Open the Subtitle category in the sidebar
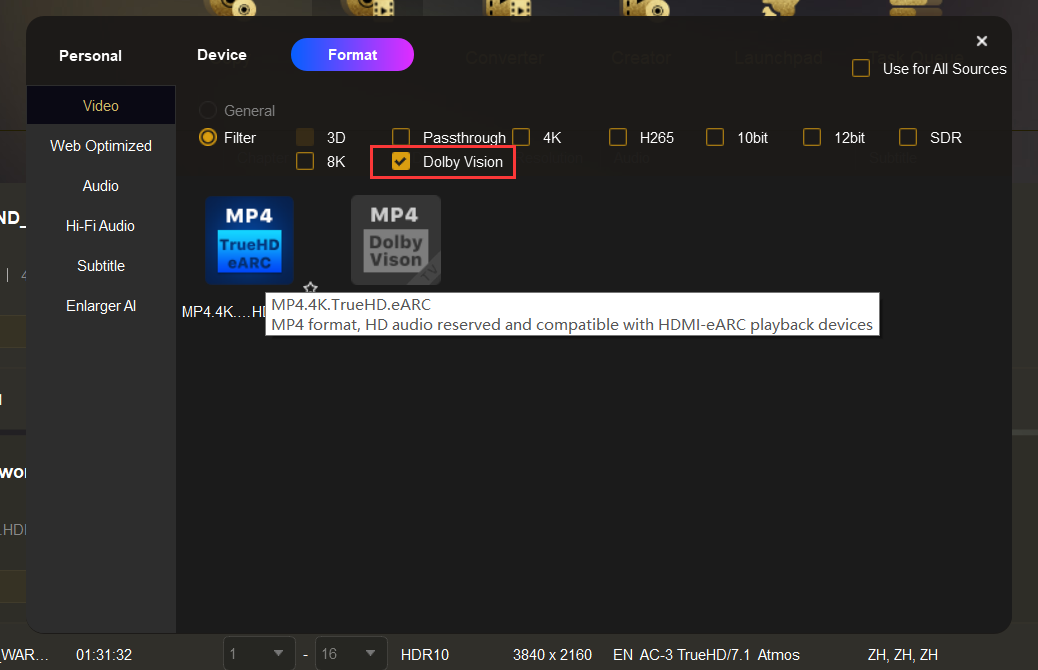 click(x=101, y=265)
